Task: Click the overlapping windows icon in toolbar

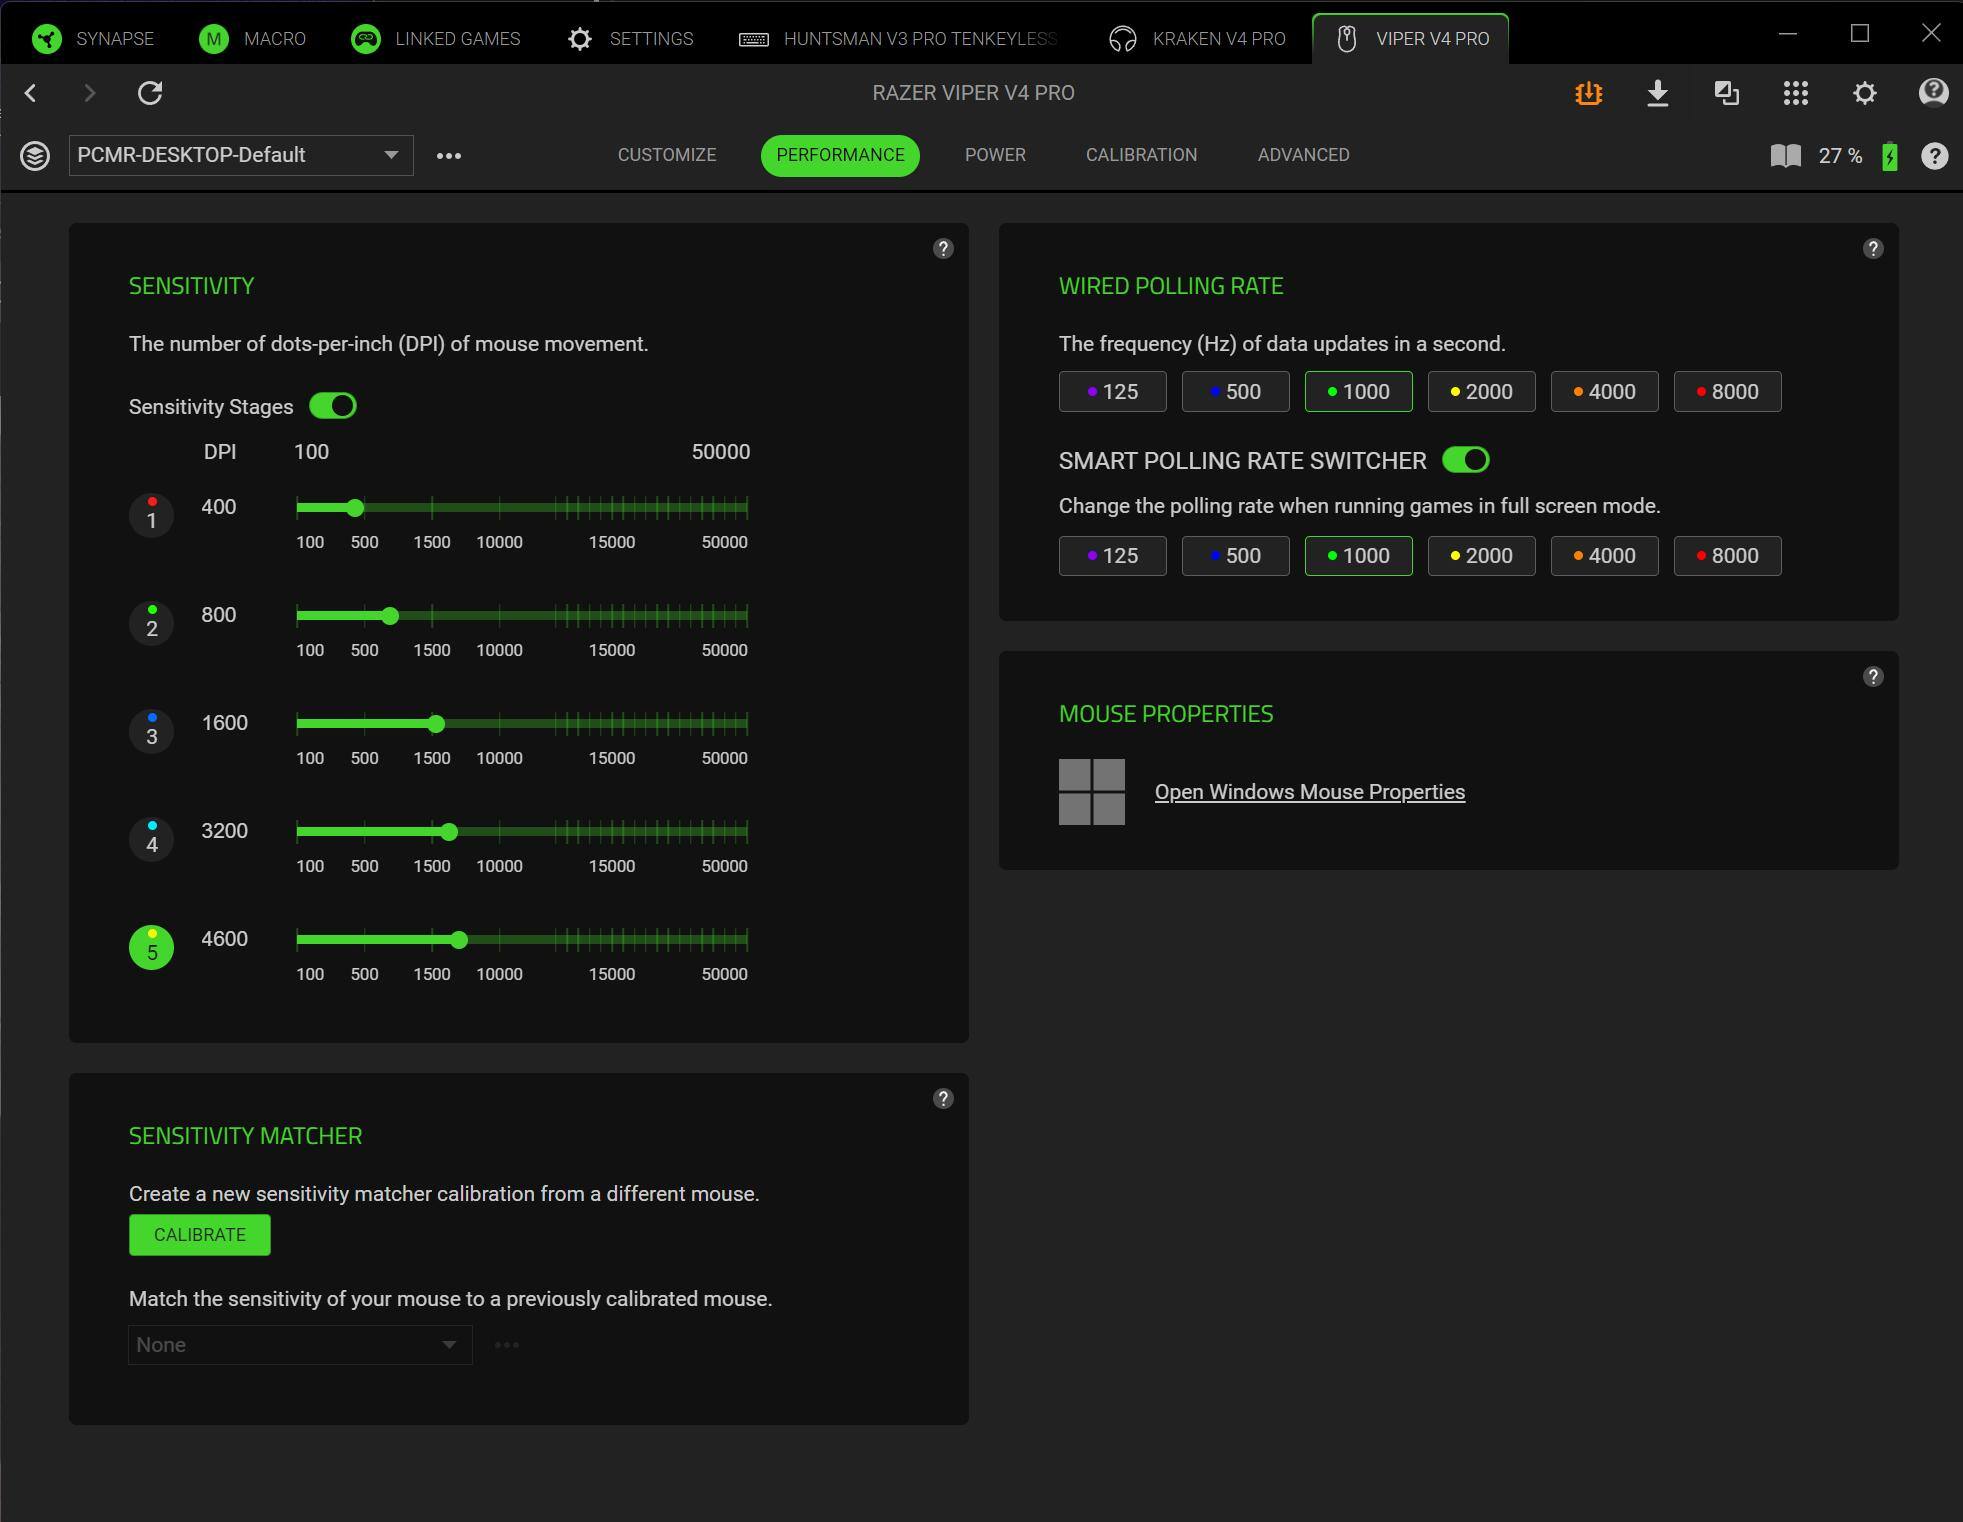Action: (x=1726, y=93)
